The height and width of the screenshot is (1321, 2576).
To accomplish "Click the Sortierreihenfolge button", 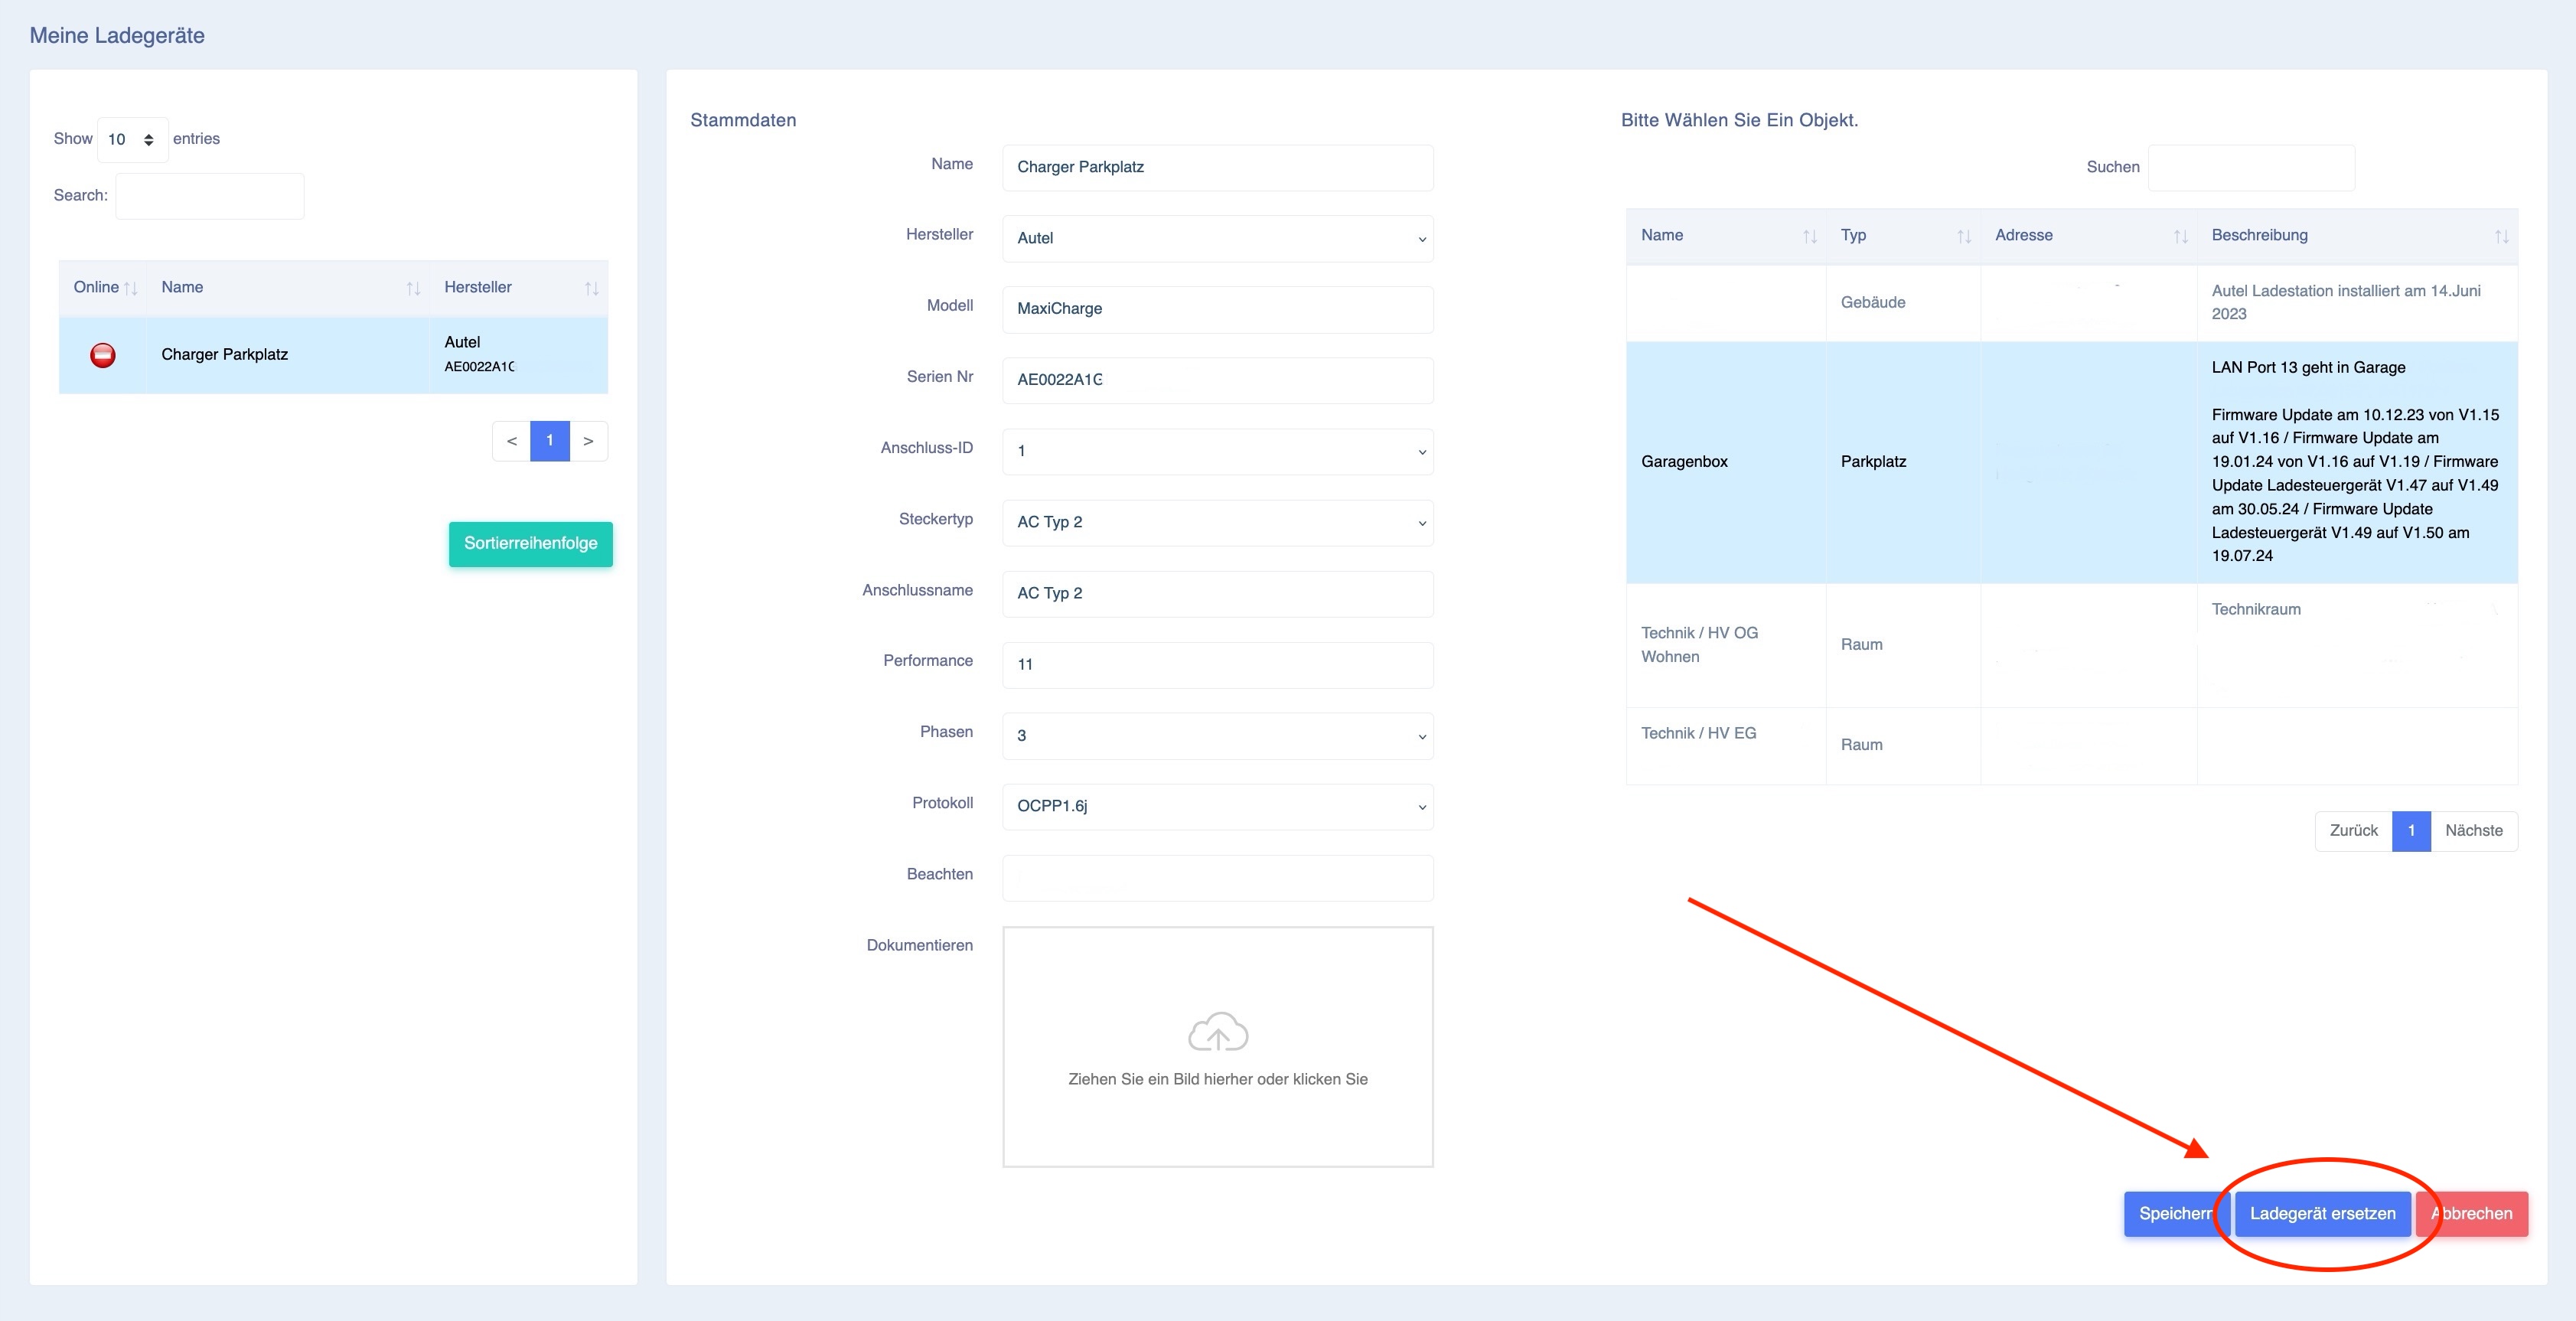I will [530, 544].
